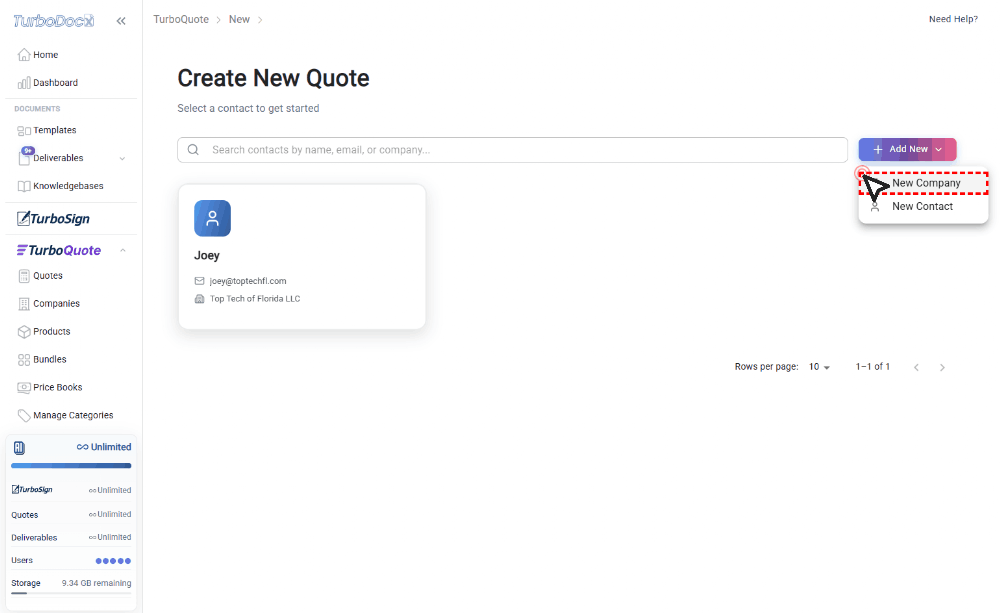Click the small TurboSign logo in usage panel

(x=32, y=489)
